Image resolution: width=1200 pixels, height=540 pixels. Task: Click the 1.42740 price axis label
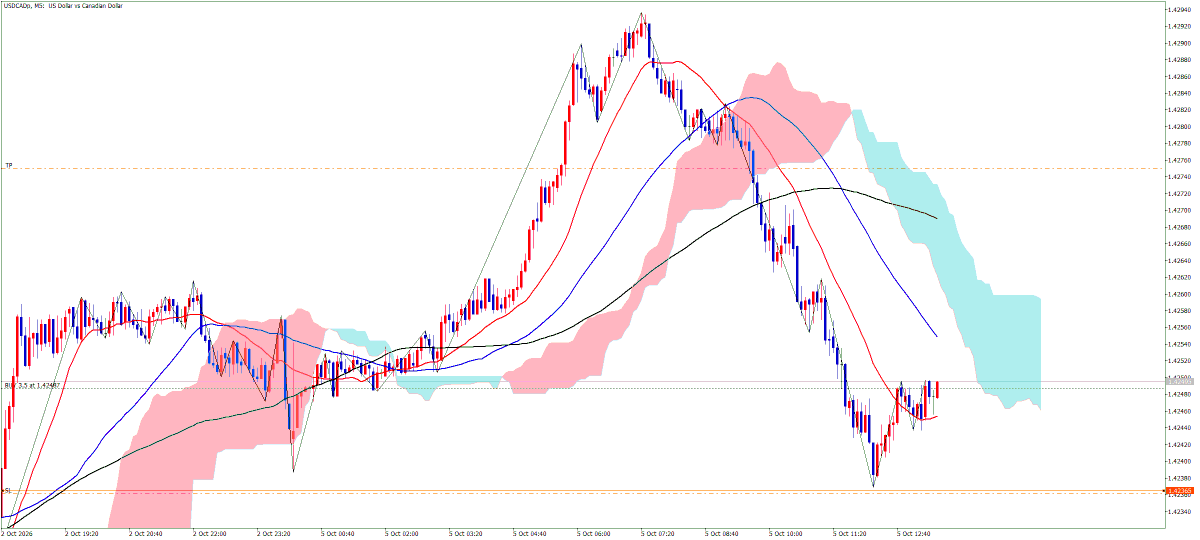point(1179,176)
